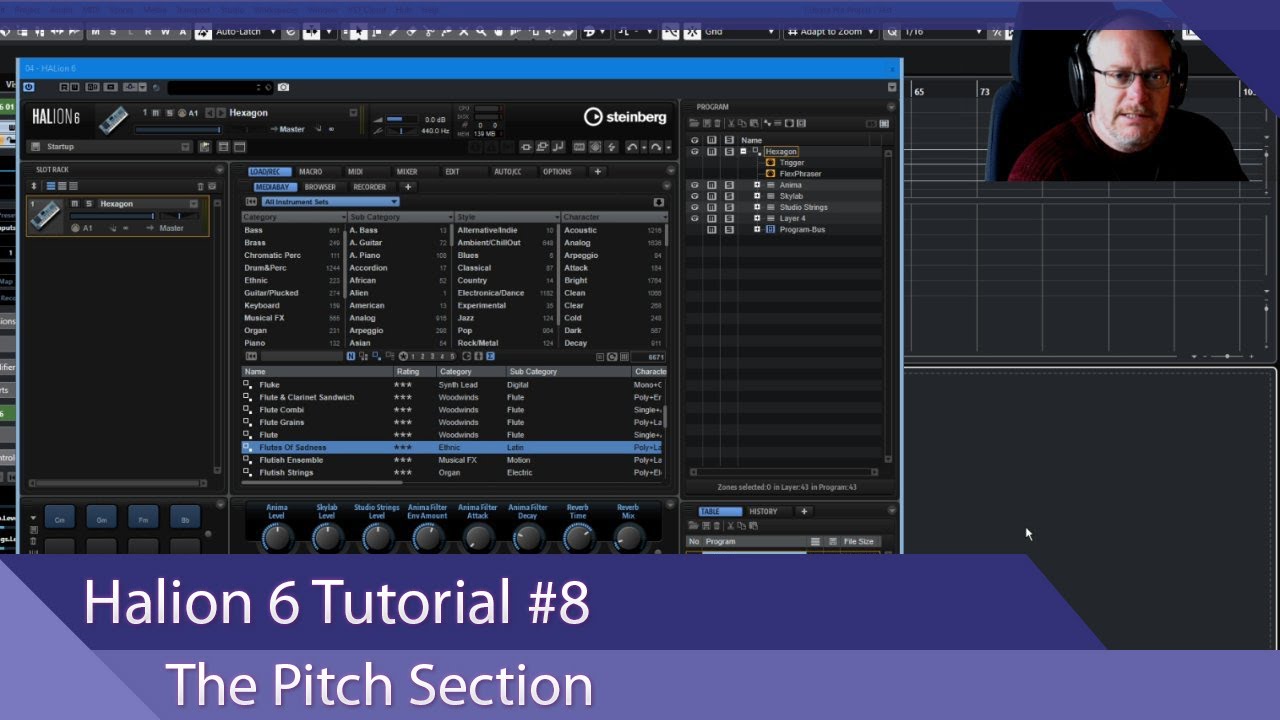Click the delete trash icon in Program toolbar
Viewport: 1280px width, 720px height.
(717, 123)
